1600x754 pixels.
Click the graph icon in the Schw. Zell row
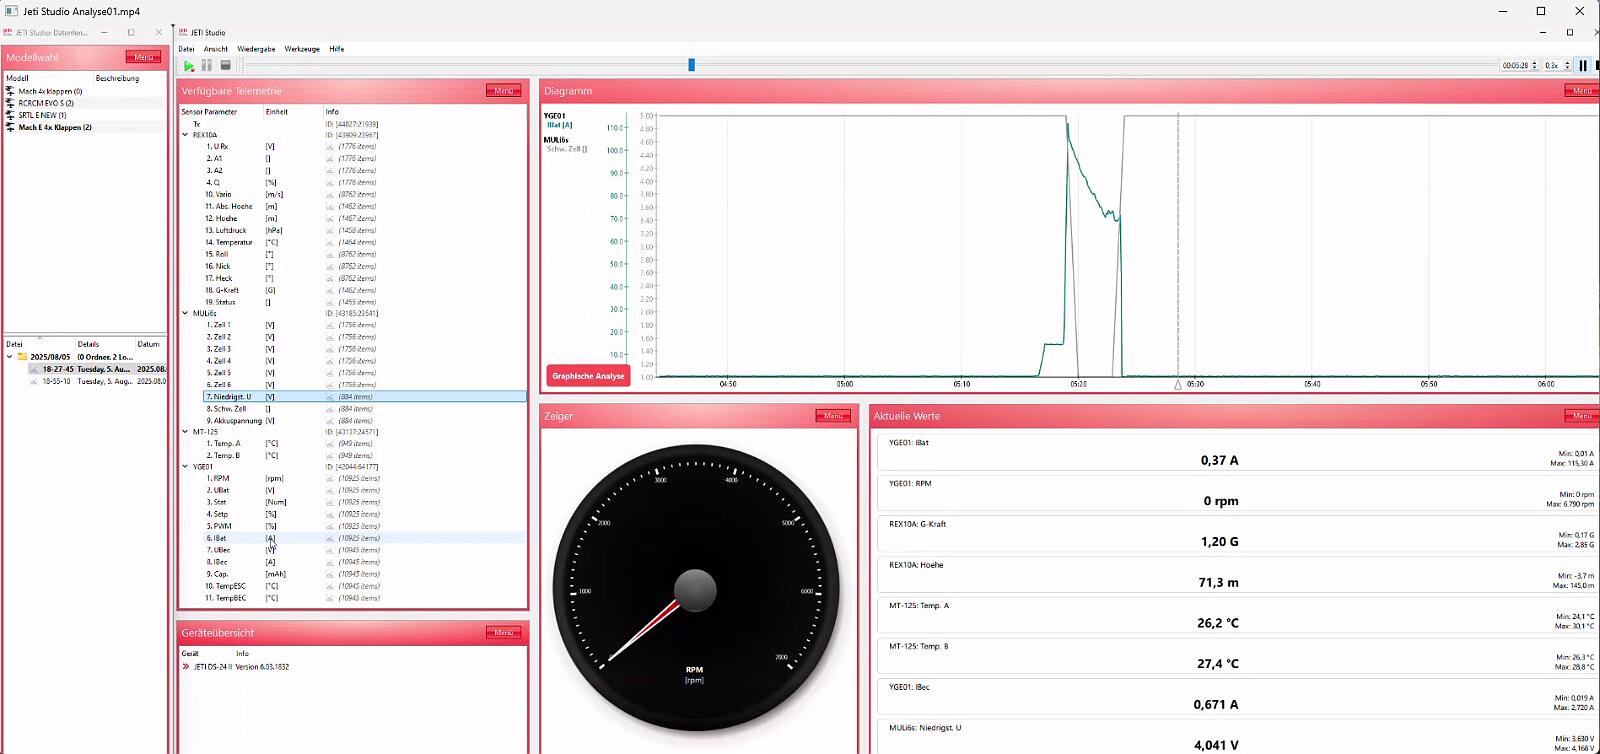coord(330,409)
